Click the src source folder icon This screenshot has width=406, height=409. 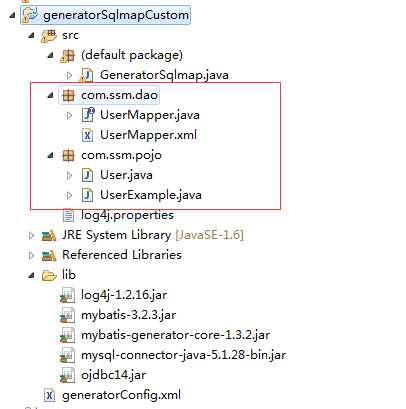[49, 36]
